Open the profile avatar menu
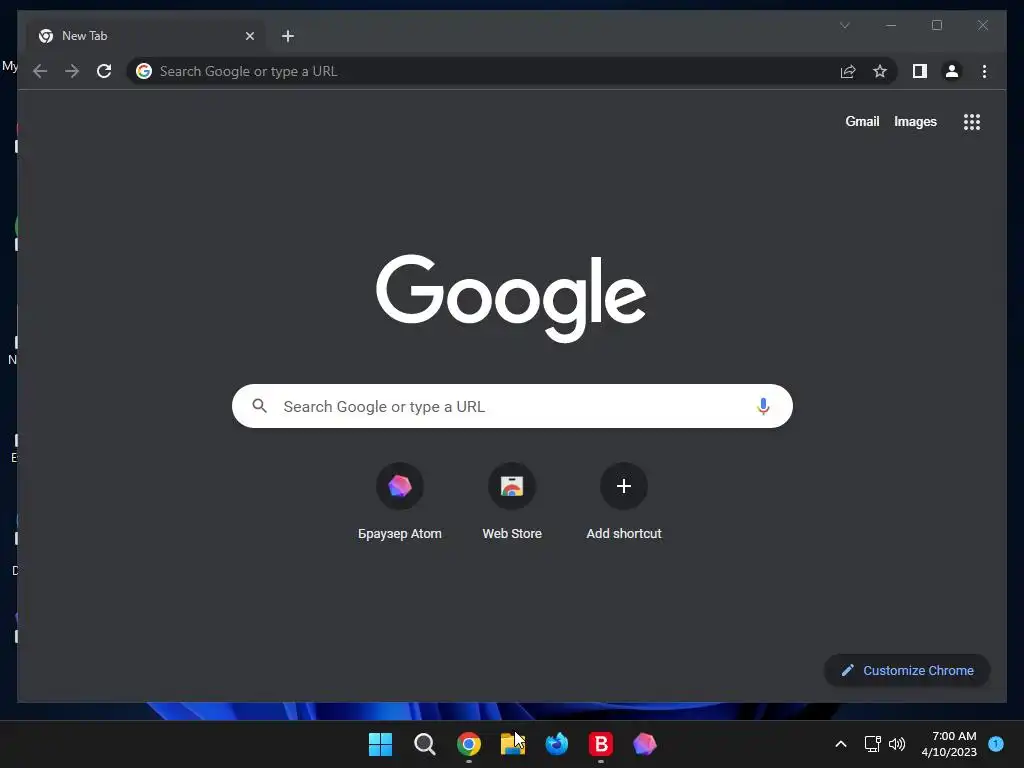This screenshot has width=1024, height=768. (952, 71)
